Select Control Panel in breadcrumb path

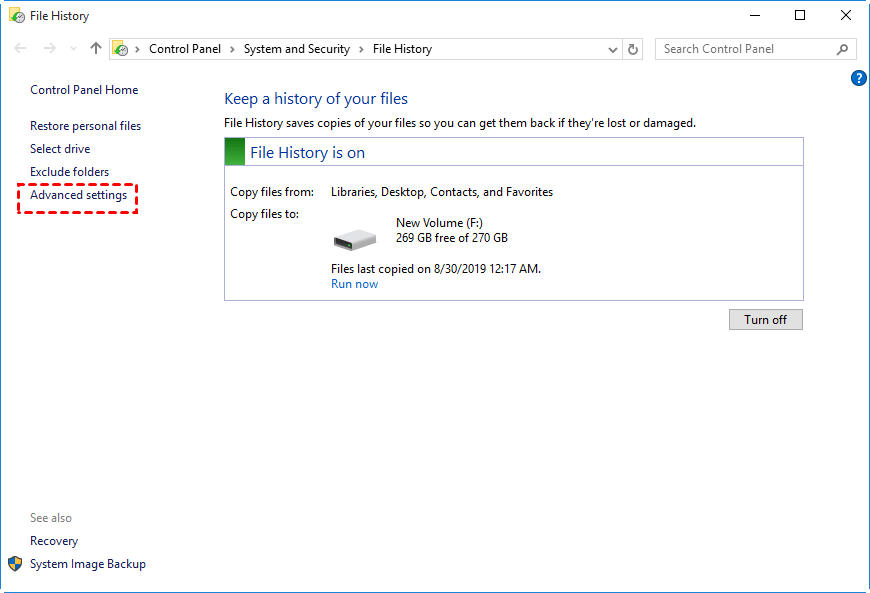click(x=185, y=49)
